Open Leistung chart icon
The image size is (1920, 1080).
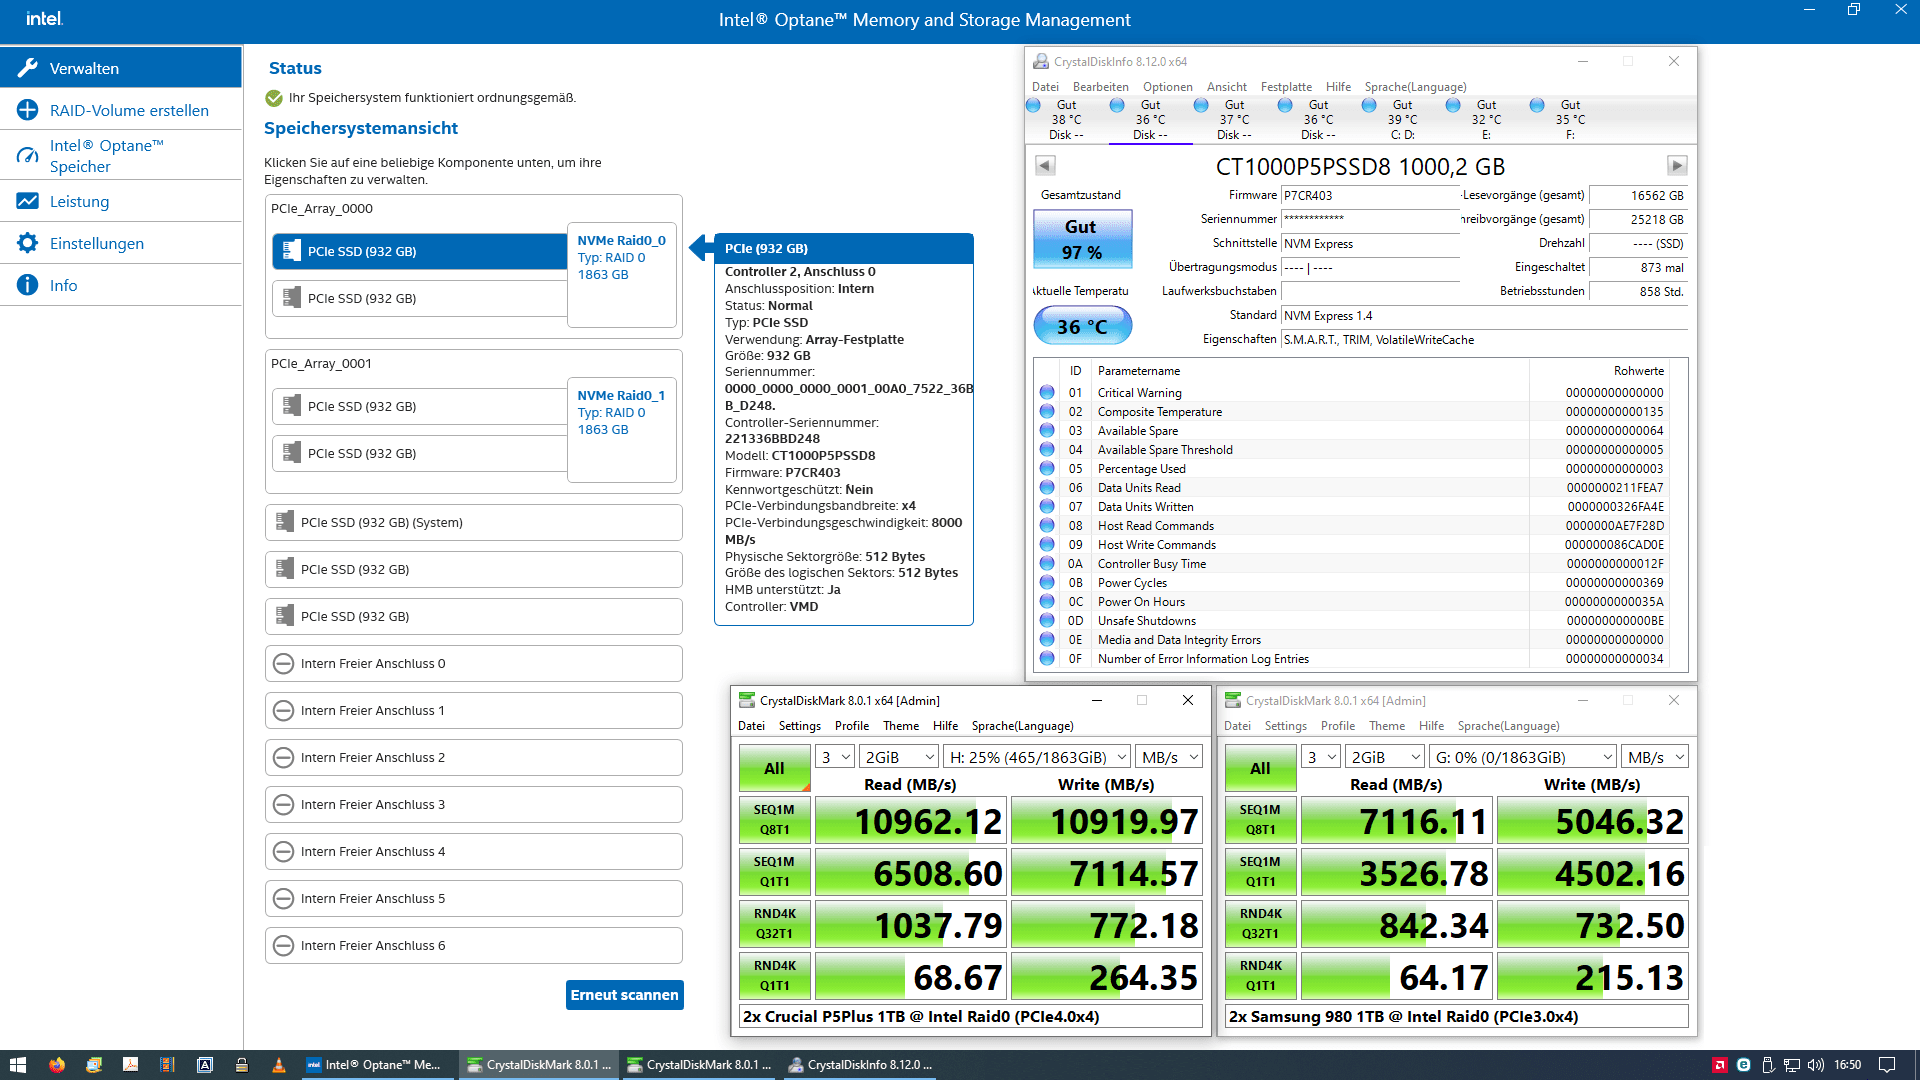pyautogui.click(x=28, y=201)
